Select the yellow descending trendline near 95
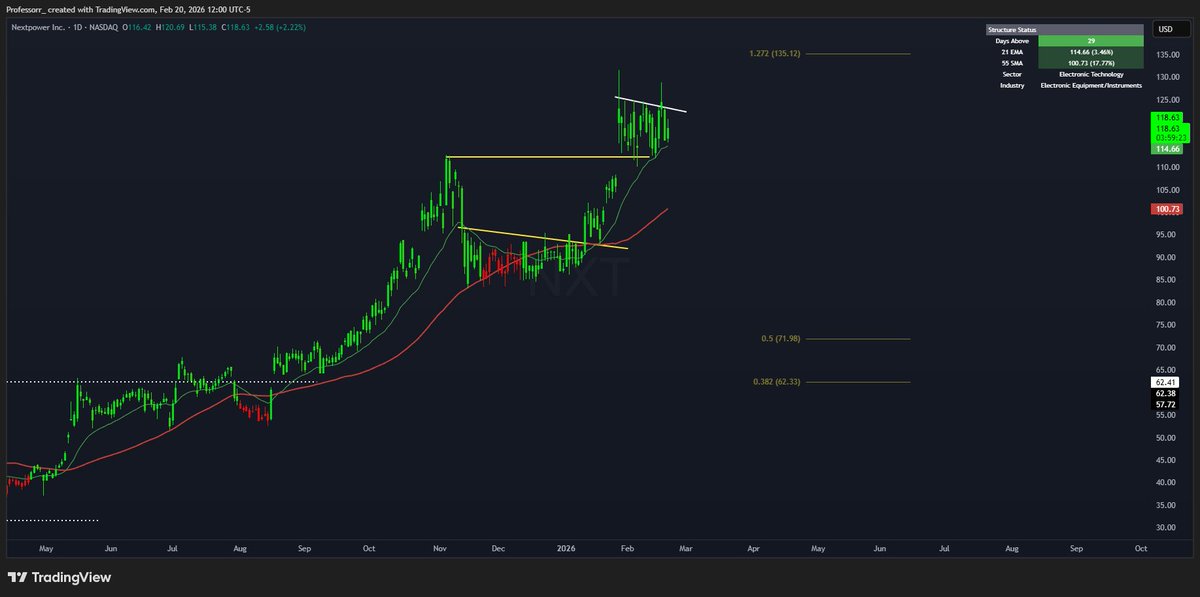This screenshot has width=1200, height=597. click(x=543, y=238)
